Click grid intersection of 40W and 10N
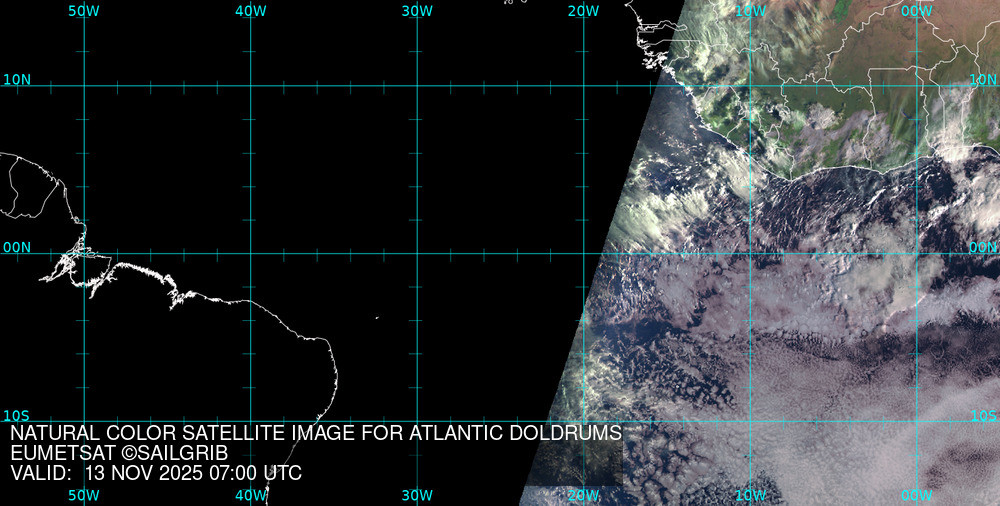1000x506 pixels. pos(250,85)
